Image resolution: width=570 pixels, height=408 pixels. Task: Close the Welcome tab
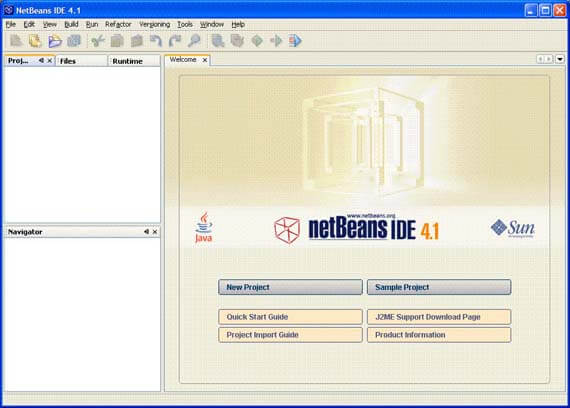(205, 60)
